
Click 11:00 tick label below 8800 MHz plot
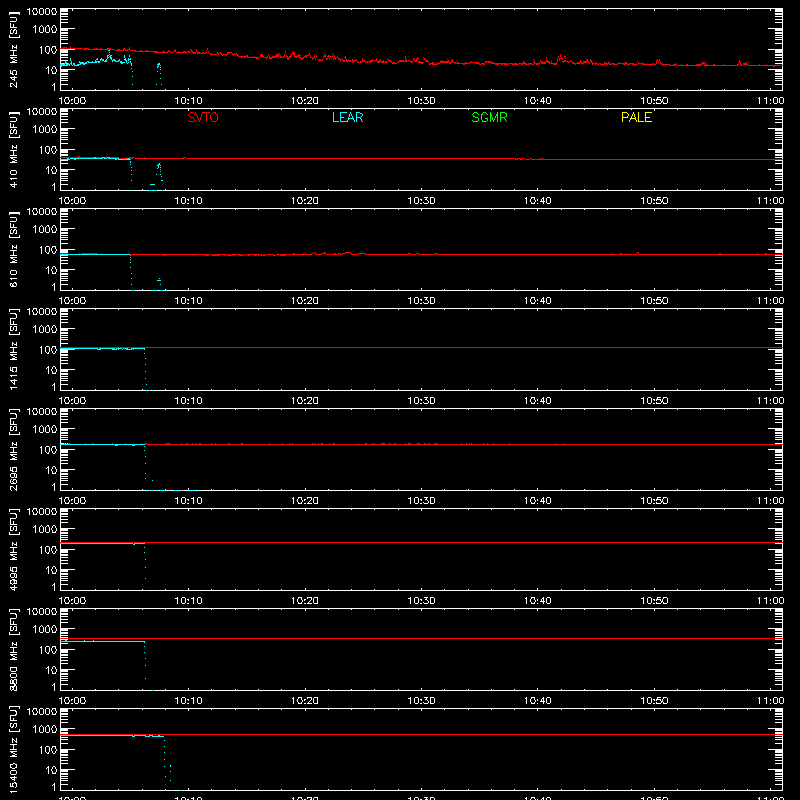pos(770,701)
